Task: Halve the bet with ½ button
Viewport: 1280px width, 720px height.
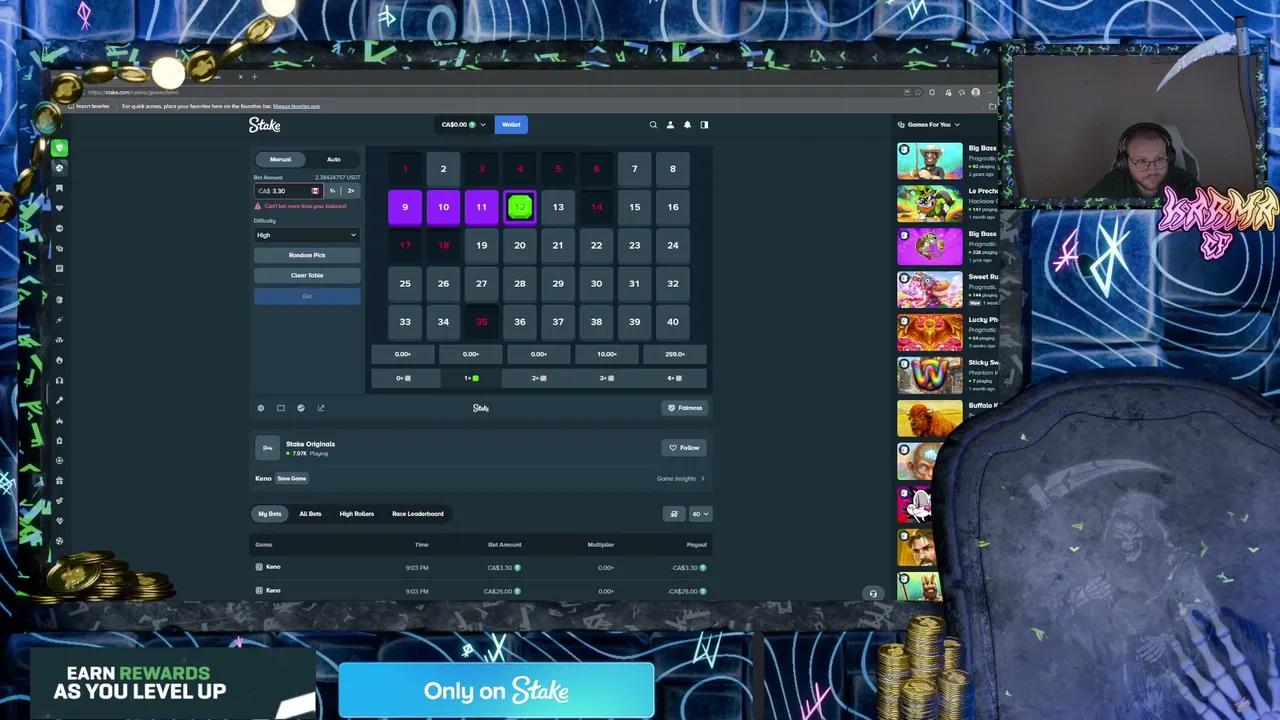Action: click(x=333, y=191)
